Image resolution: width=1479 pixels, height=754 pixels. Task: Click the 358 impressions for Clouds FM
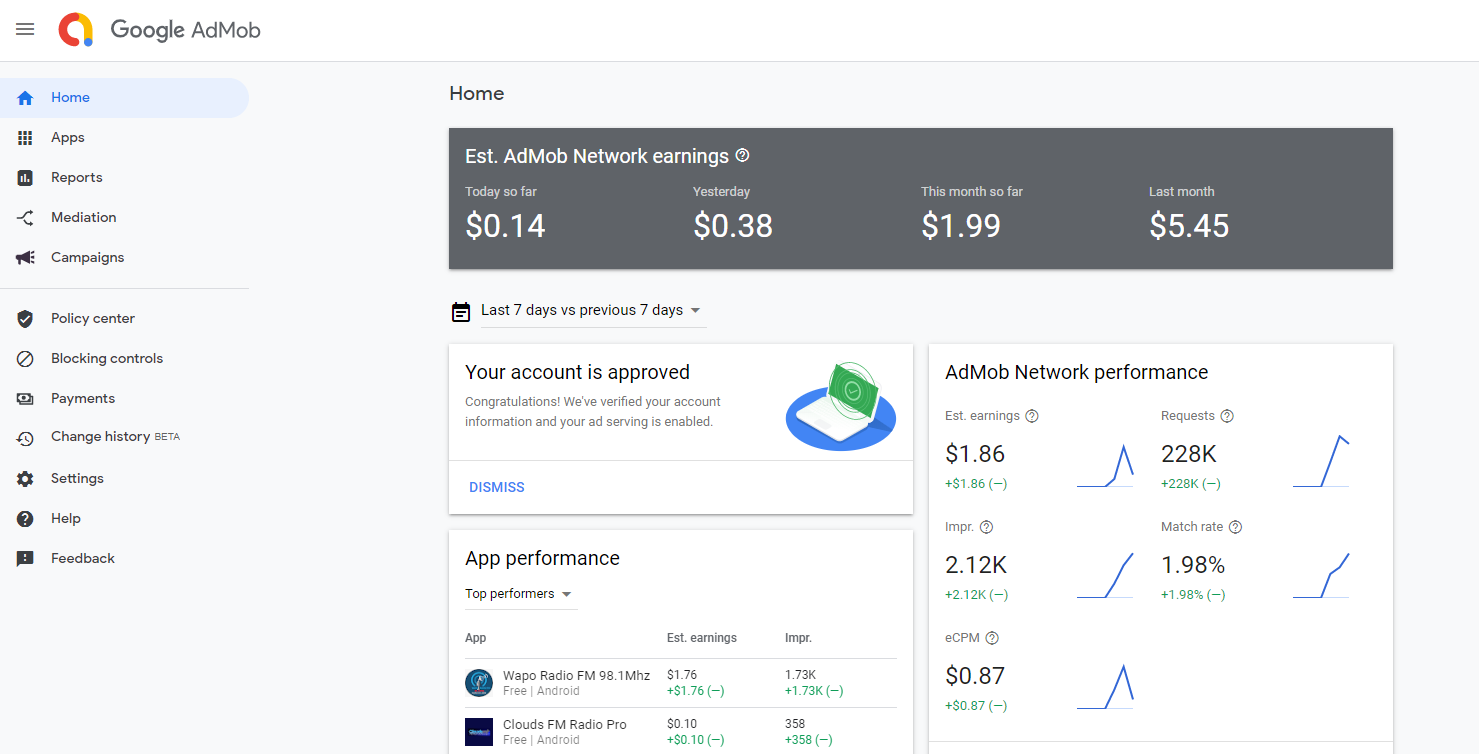796,724
